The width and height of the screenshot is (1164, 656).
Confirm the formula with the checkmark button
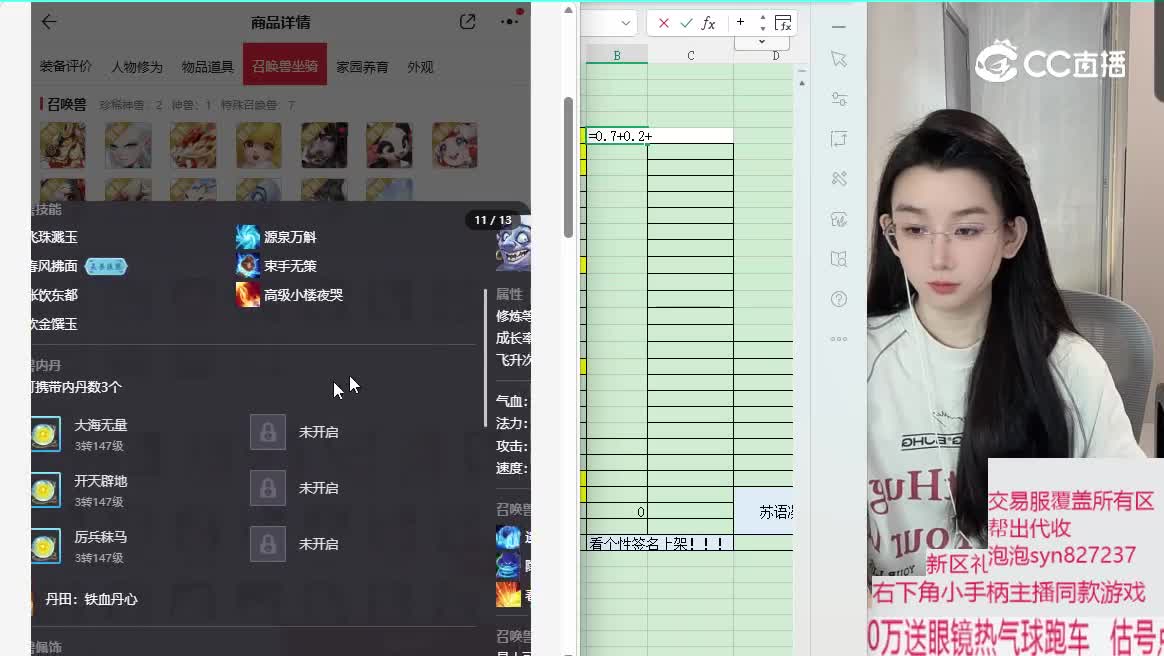pyautogui.click(x=687, y=22)
